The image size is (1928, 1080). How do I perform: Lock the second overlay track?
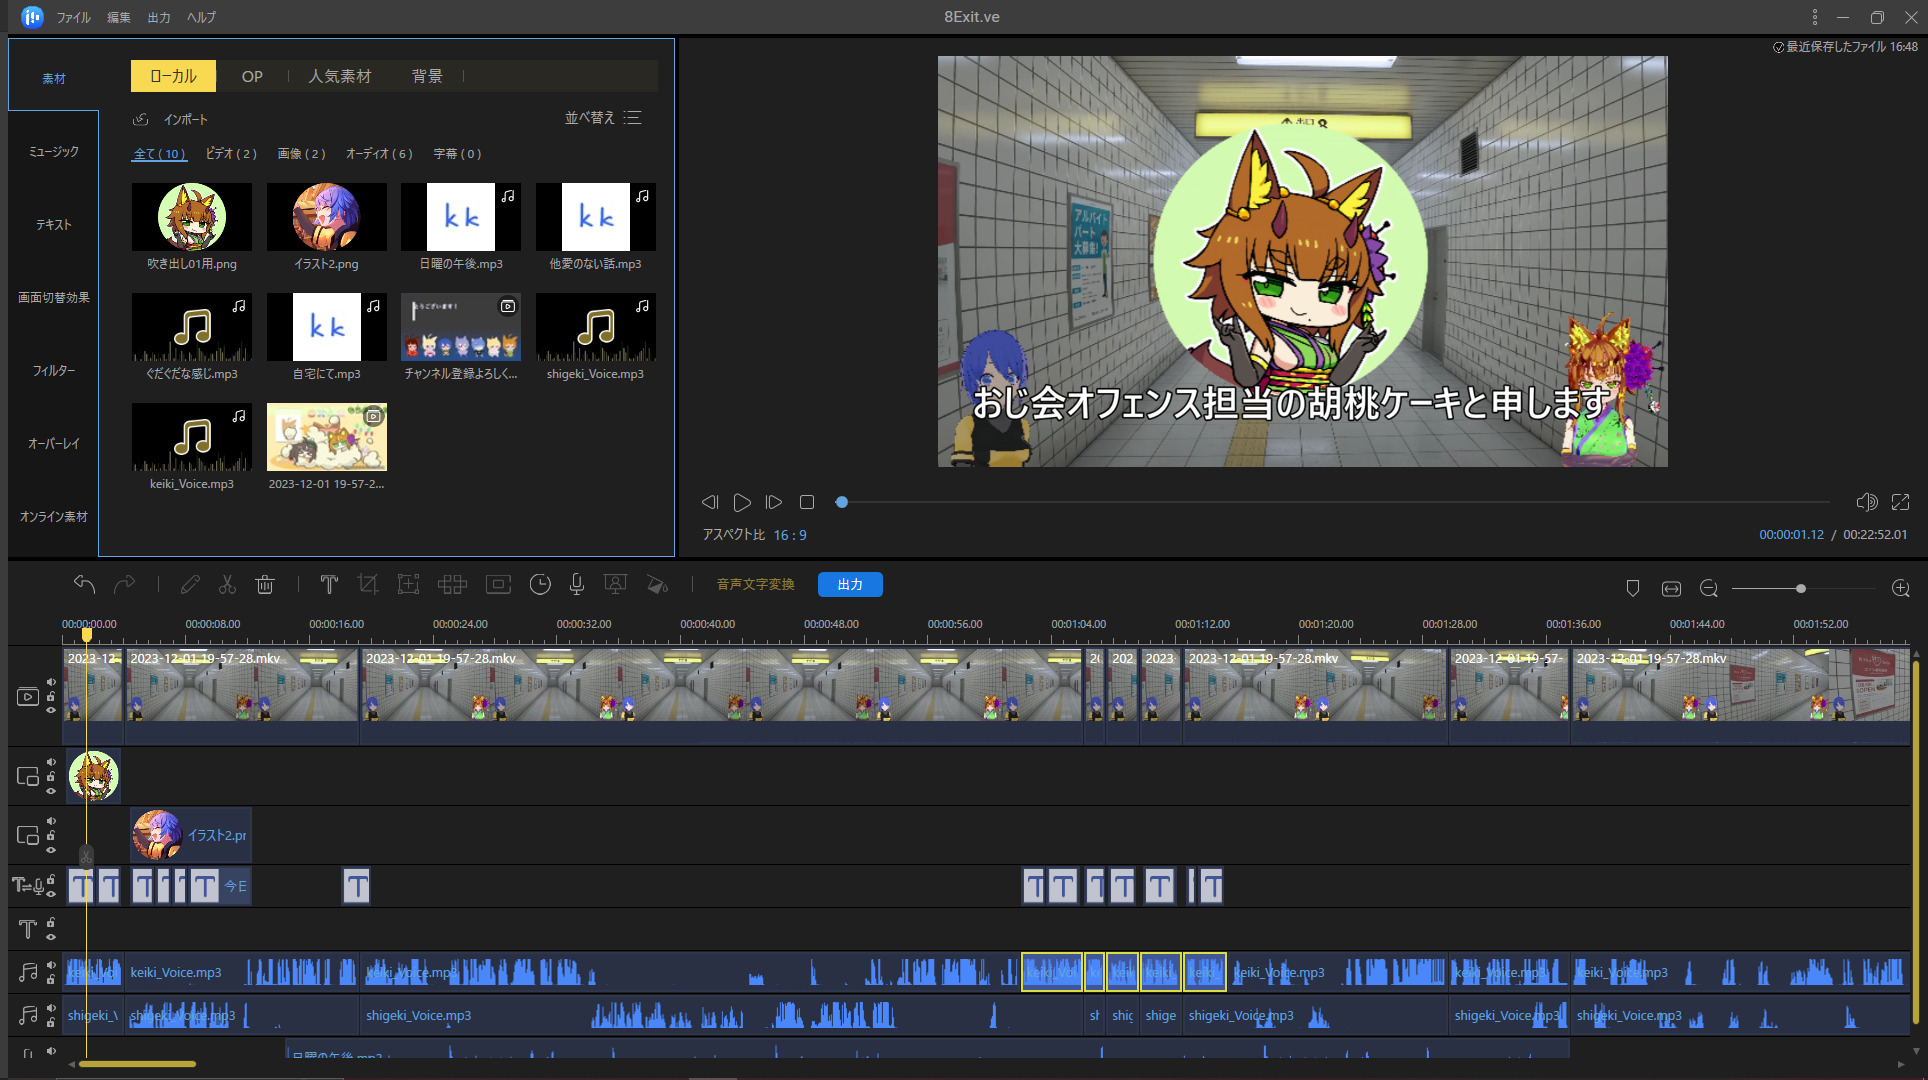coord(51,835)
